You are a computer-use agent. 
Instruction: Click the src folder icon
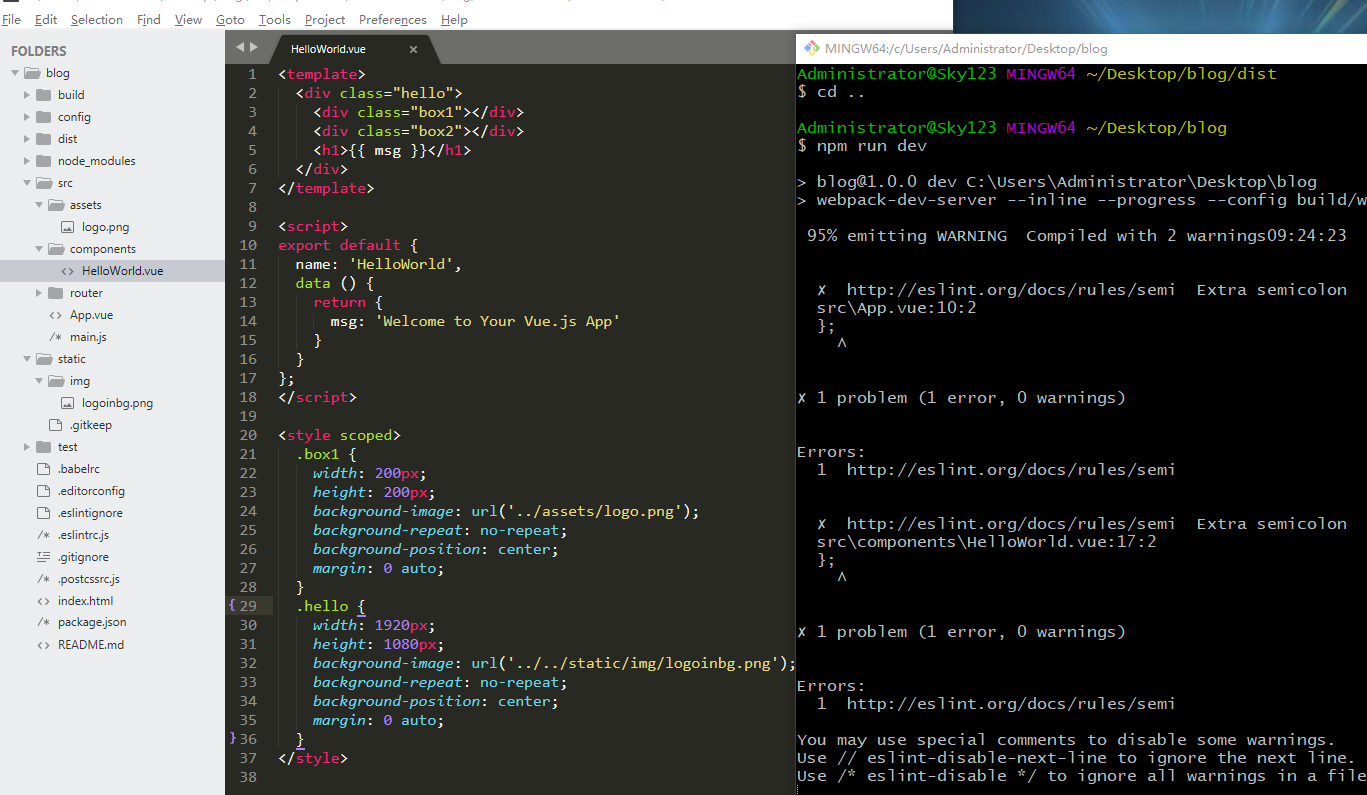[x=43, y=183]
